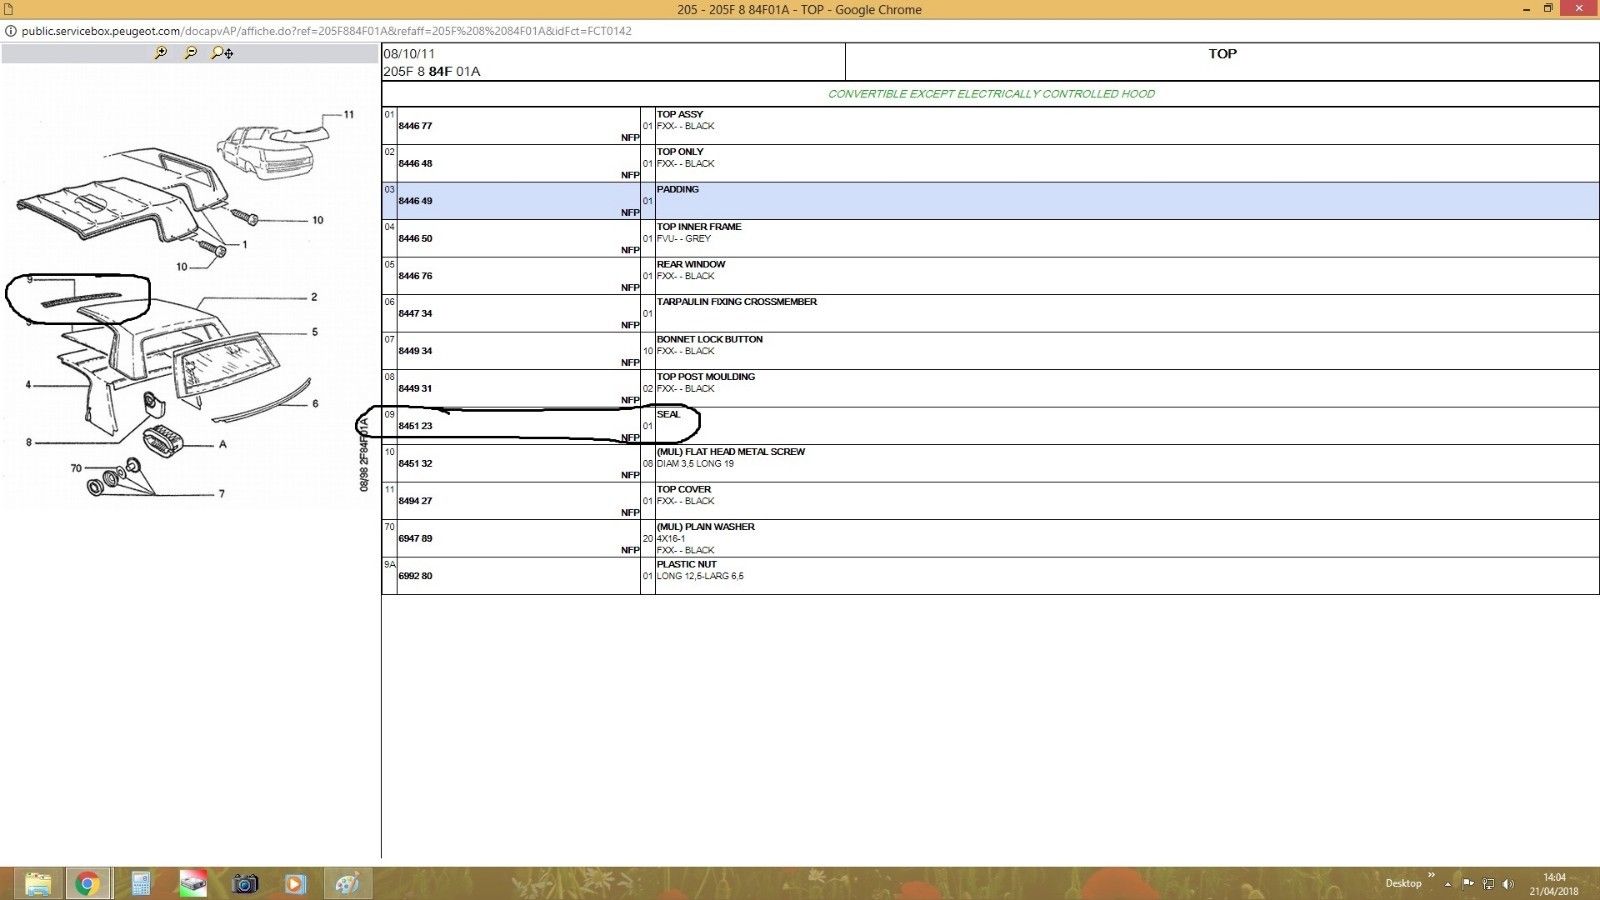1600x900 pixels.
Task: Click the clock showing 14:04
Action: tap(1554, 877)
